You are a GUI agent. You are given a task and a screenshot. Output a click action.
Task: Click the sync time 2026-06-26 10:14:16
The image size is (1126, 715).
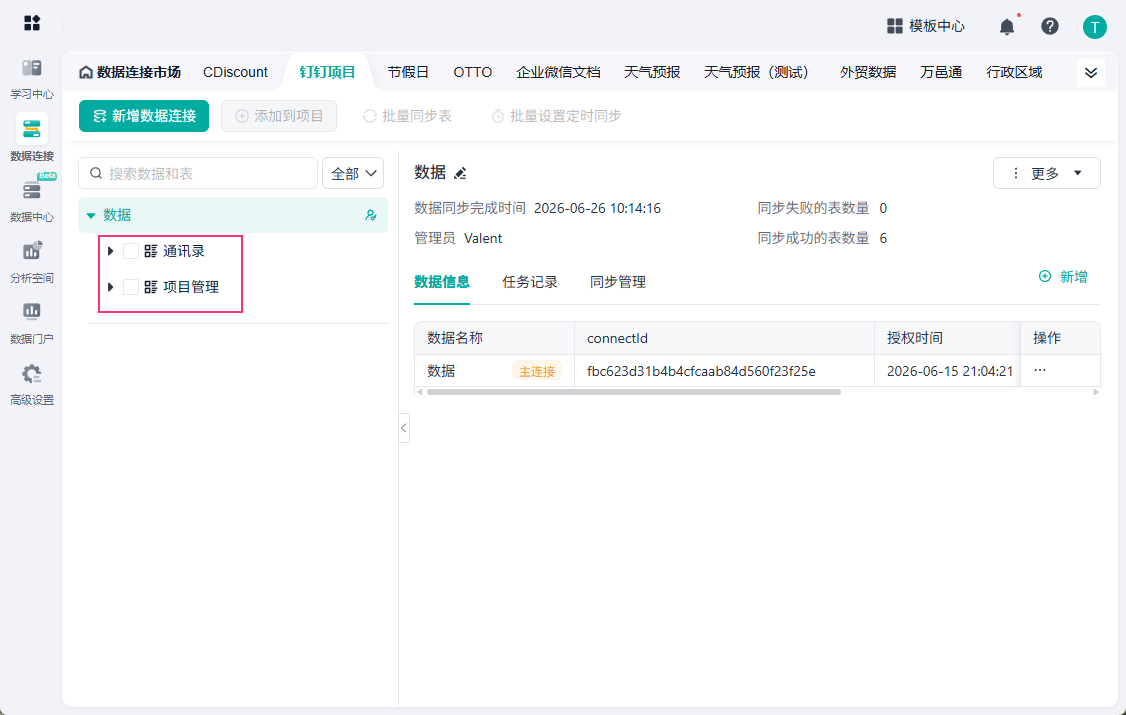(x=597, y=208)
